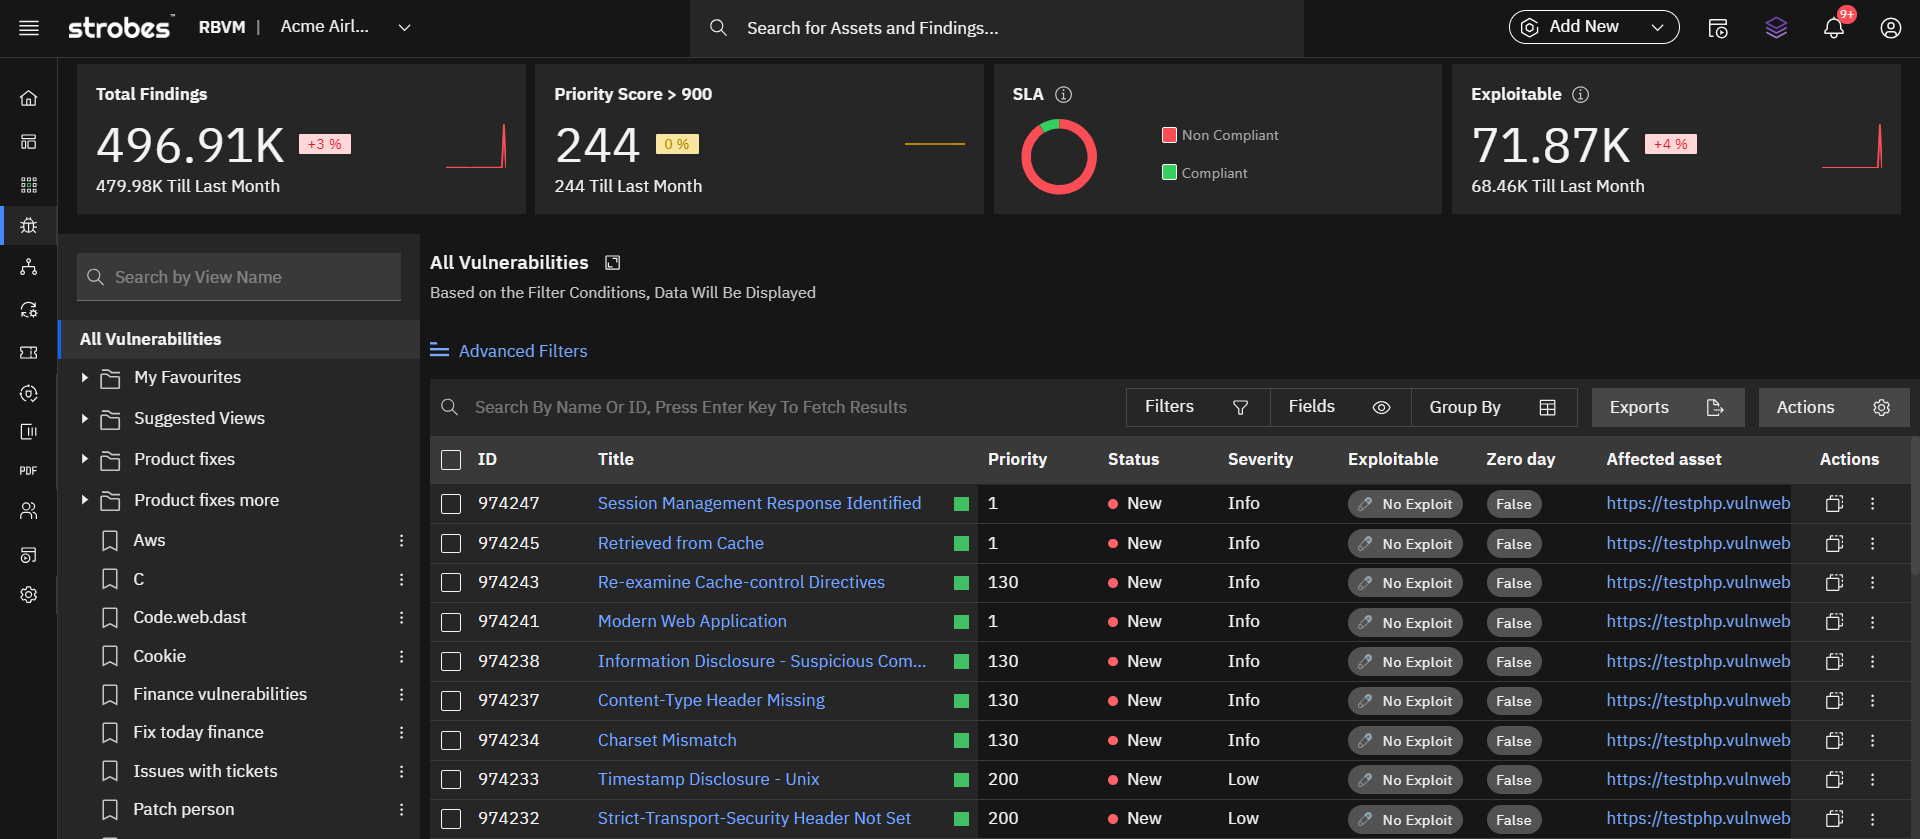
Task: Sort by the Severity column header
Action: click(x=1260, y=460)
